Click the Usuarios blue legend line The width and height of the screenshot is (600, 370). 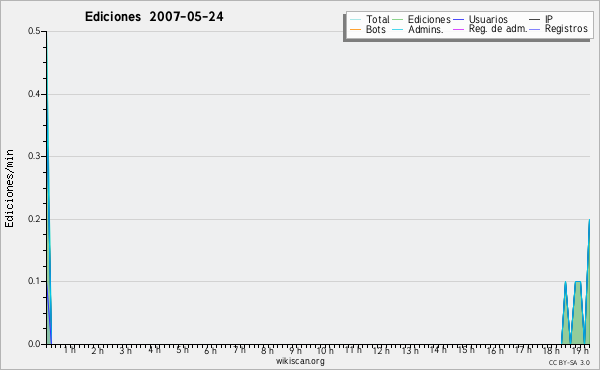click(x=458, y=20)
